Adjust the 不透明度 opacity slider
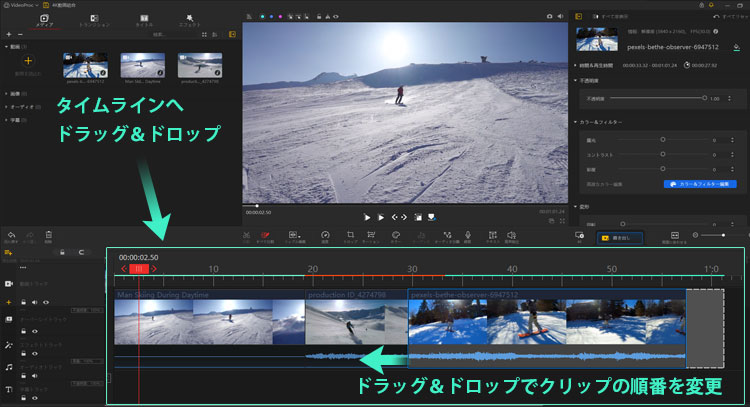Image resolution: width=750 pixels, height=407 pixels. pyautogui.click(x=658, y=98)
